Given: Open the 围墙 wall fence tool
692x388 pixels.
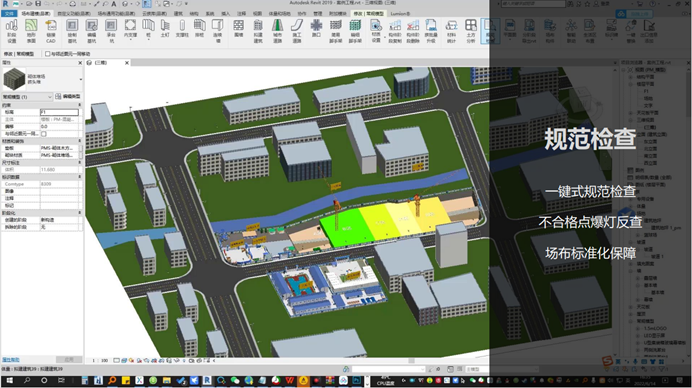Looking at the screenshot, I should tap(239, 29).
